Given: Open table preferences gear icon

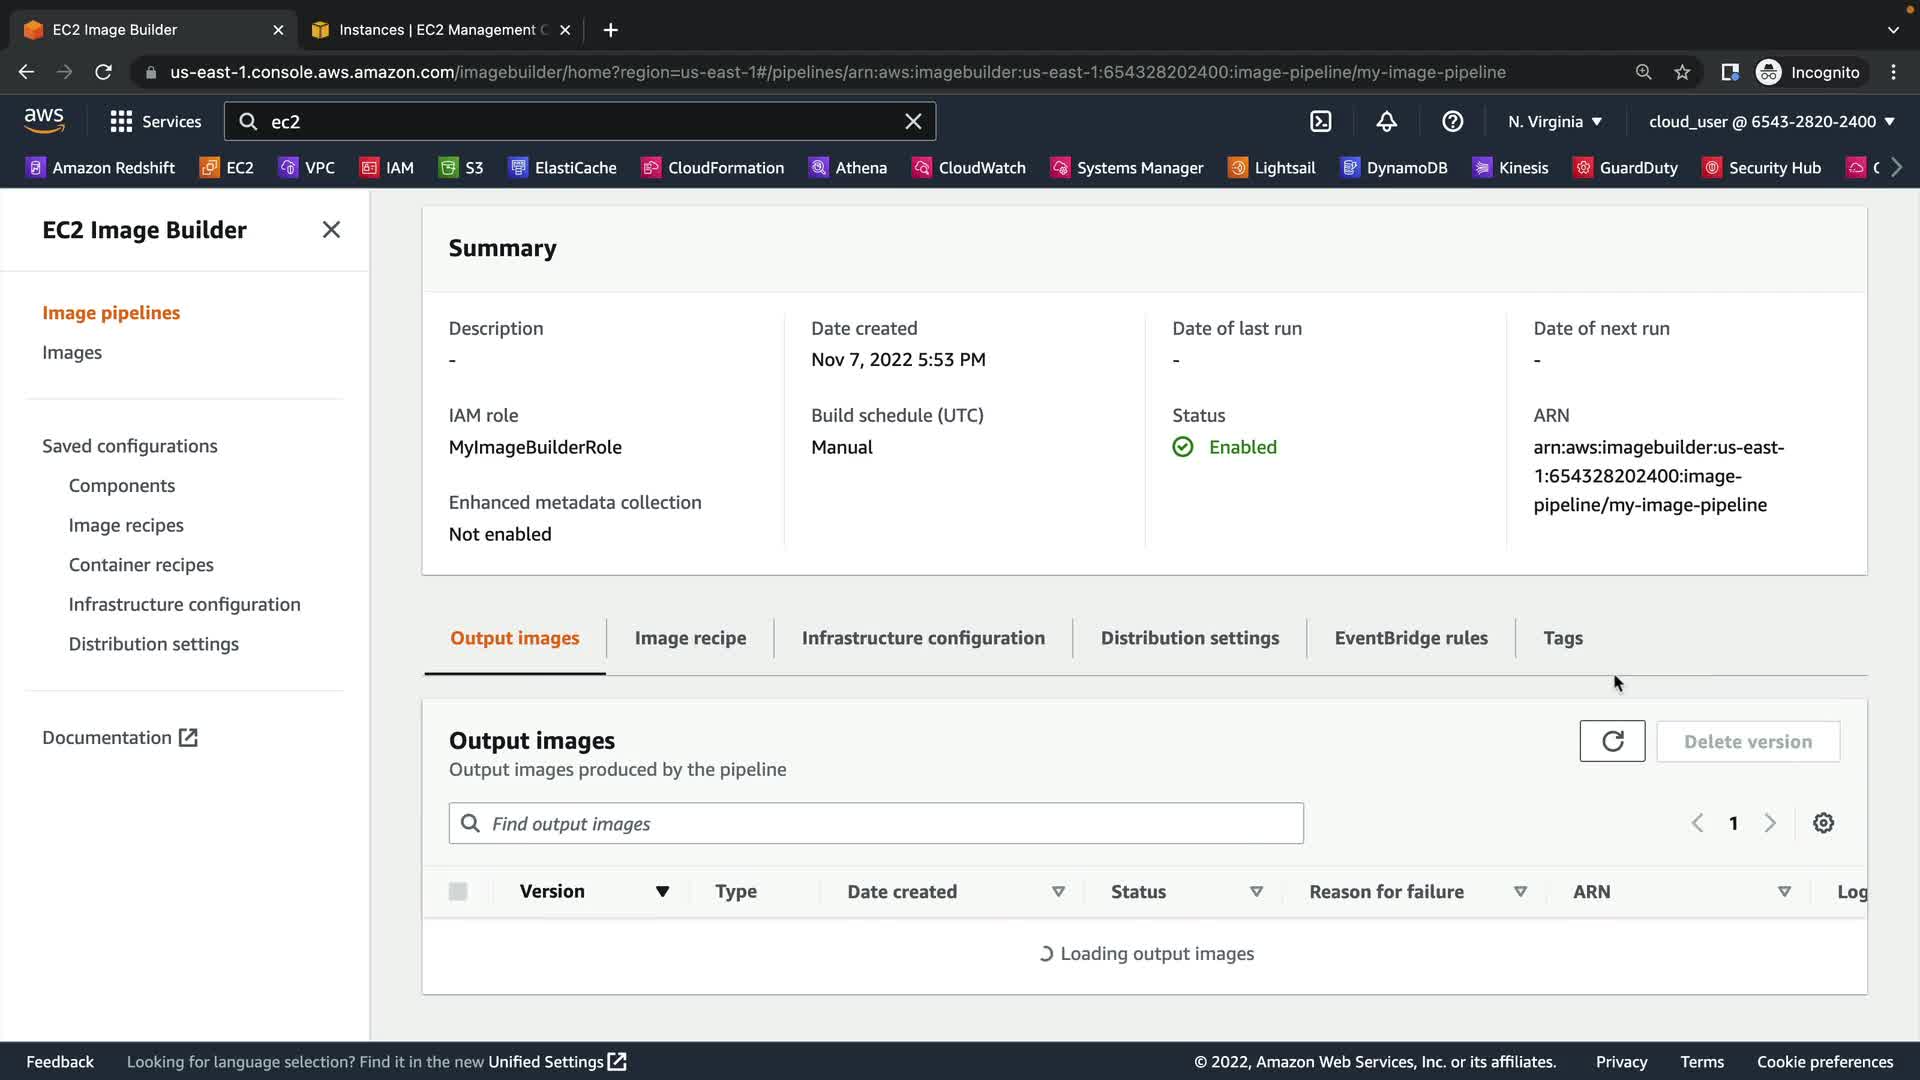Looking at the screenshot, I should click(1823, 823).
